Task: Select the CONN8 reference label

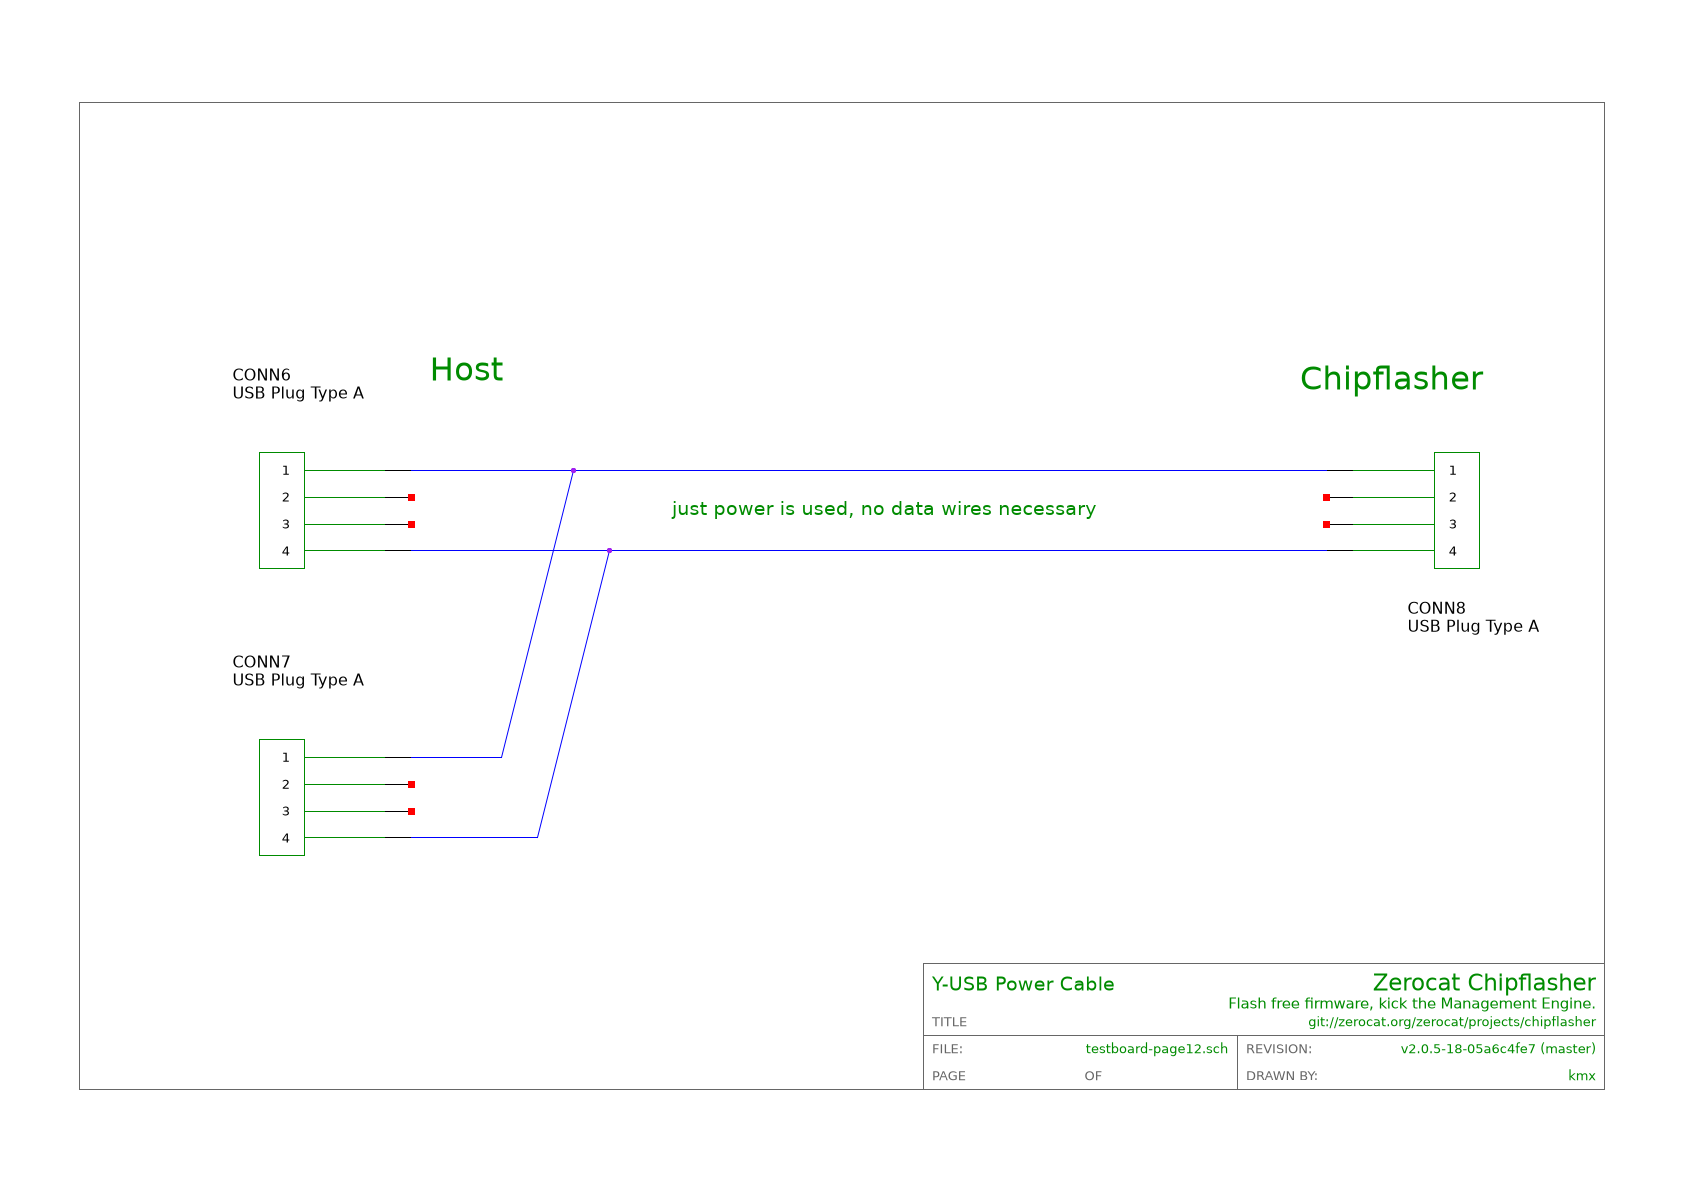Action: tap(1436, 608)
